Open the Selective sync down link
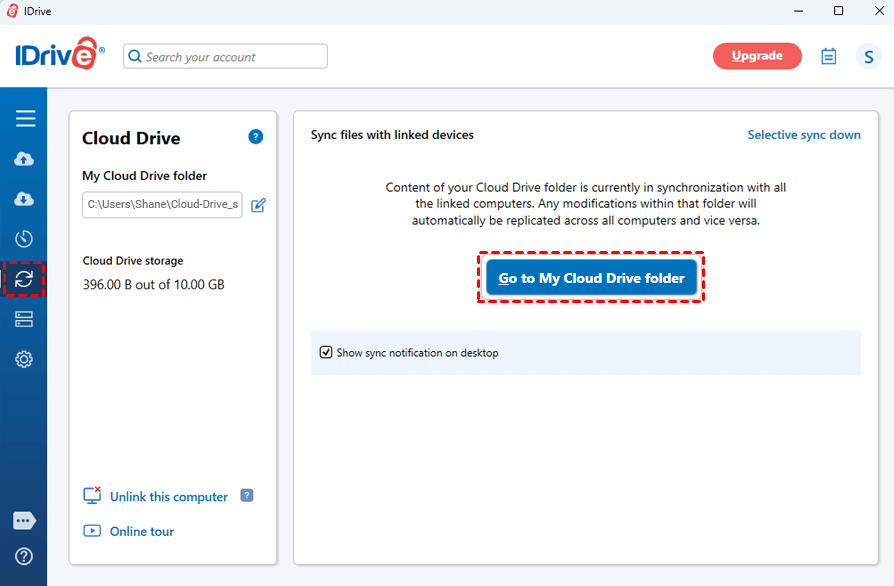Image resolution: width=894 pixels, height=586 pixels. pos(803,135)
